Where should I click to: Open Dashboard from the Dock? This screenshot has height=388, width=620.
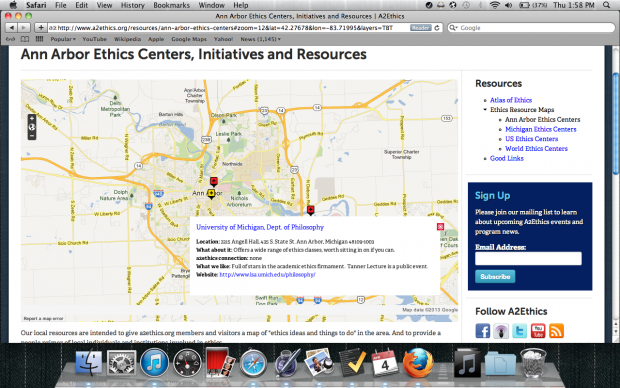[x=187, y=362]
